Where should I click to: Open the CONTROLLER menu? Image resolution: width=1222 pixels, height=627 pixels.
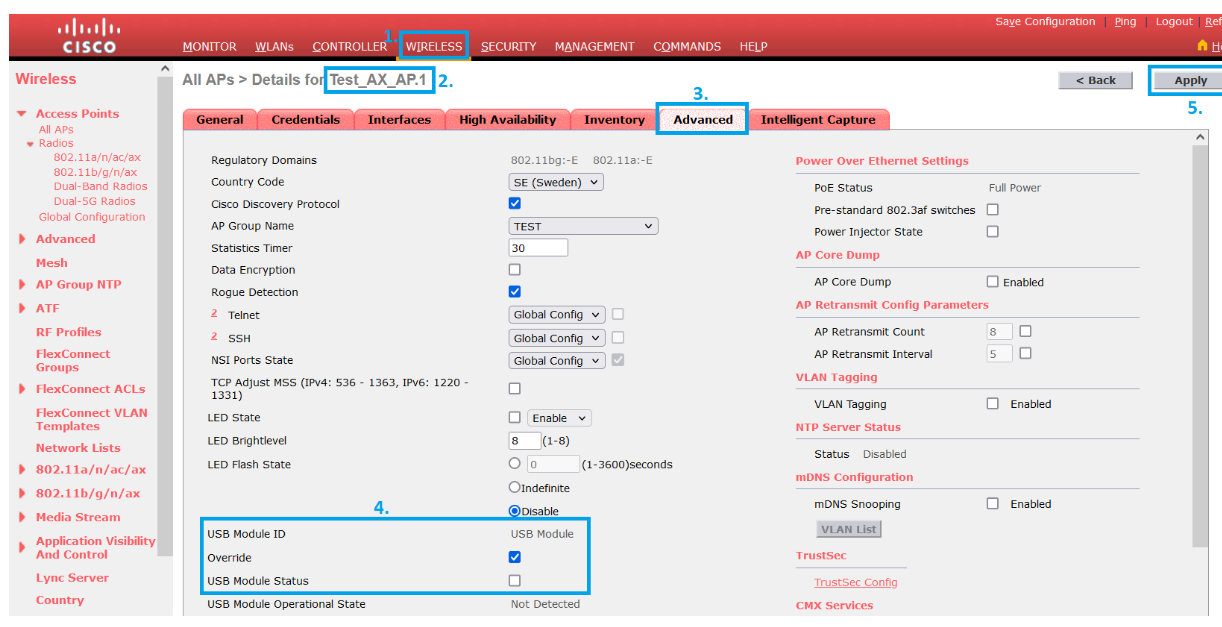point(349,47)
